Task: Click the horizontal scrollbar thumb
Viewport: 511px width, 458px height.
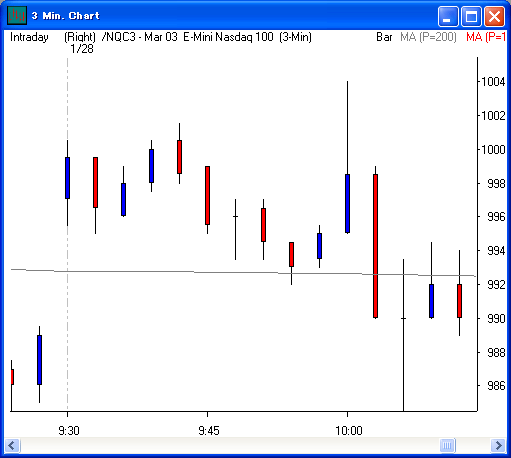Action: coord(447,445)
